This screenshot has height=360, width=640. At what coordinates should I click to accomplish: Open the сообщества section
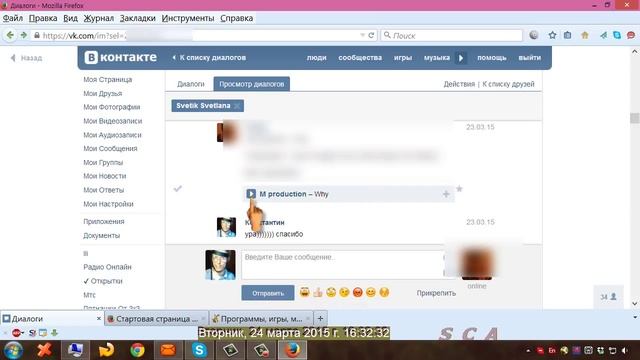pyautogui.click(x=360, y=58)
